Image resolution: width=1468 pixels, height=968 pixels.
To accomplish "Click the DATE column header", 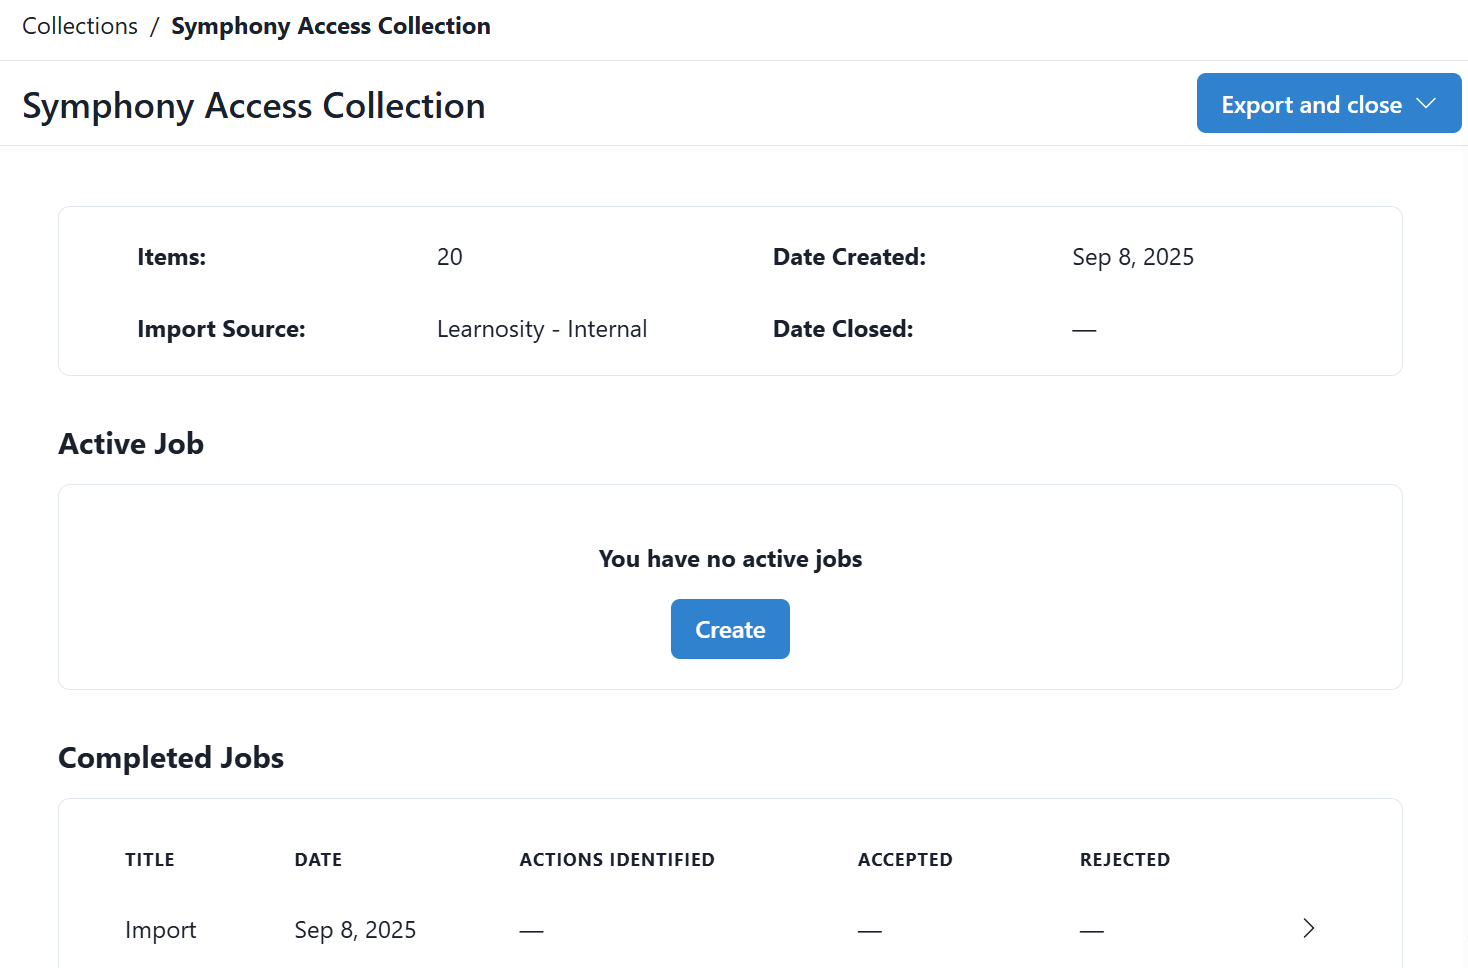I will (318, 860).
